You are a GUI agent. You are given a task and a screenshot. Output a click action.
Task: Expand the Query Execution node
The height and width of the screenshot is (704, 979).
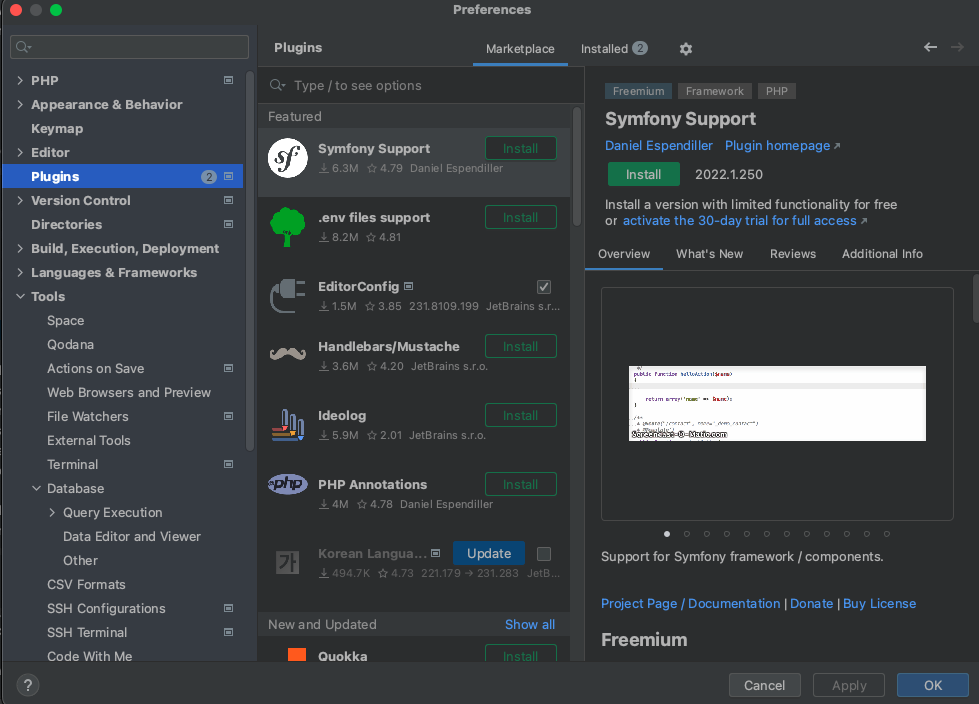click(52, 512)
